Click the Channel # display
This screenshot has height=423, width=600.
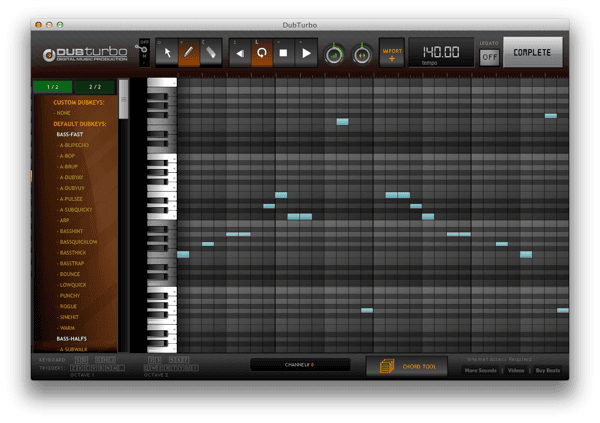click(x=300, y=365)
